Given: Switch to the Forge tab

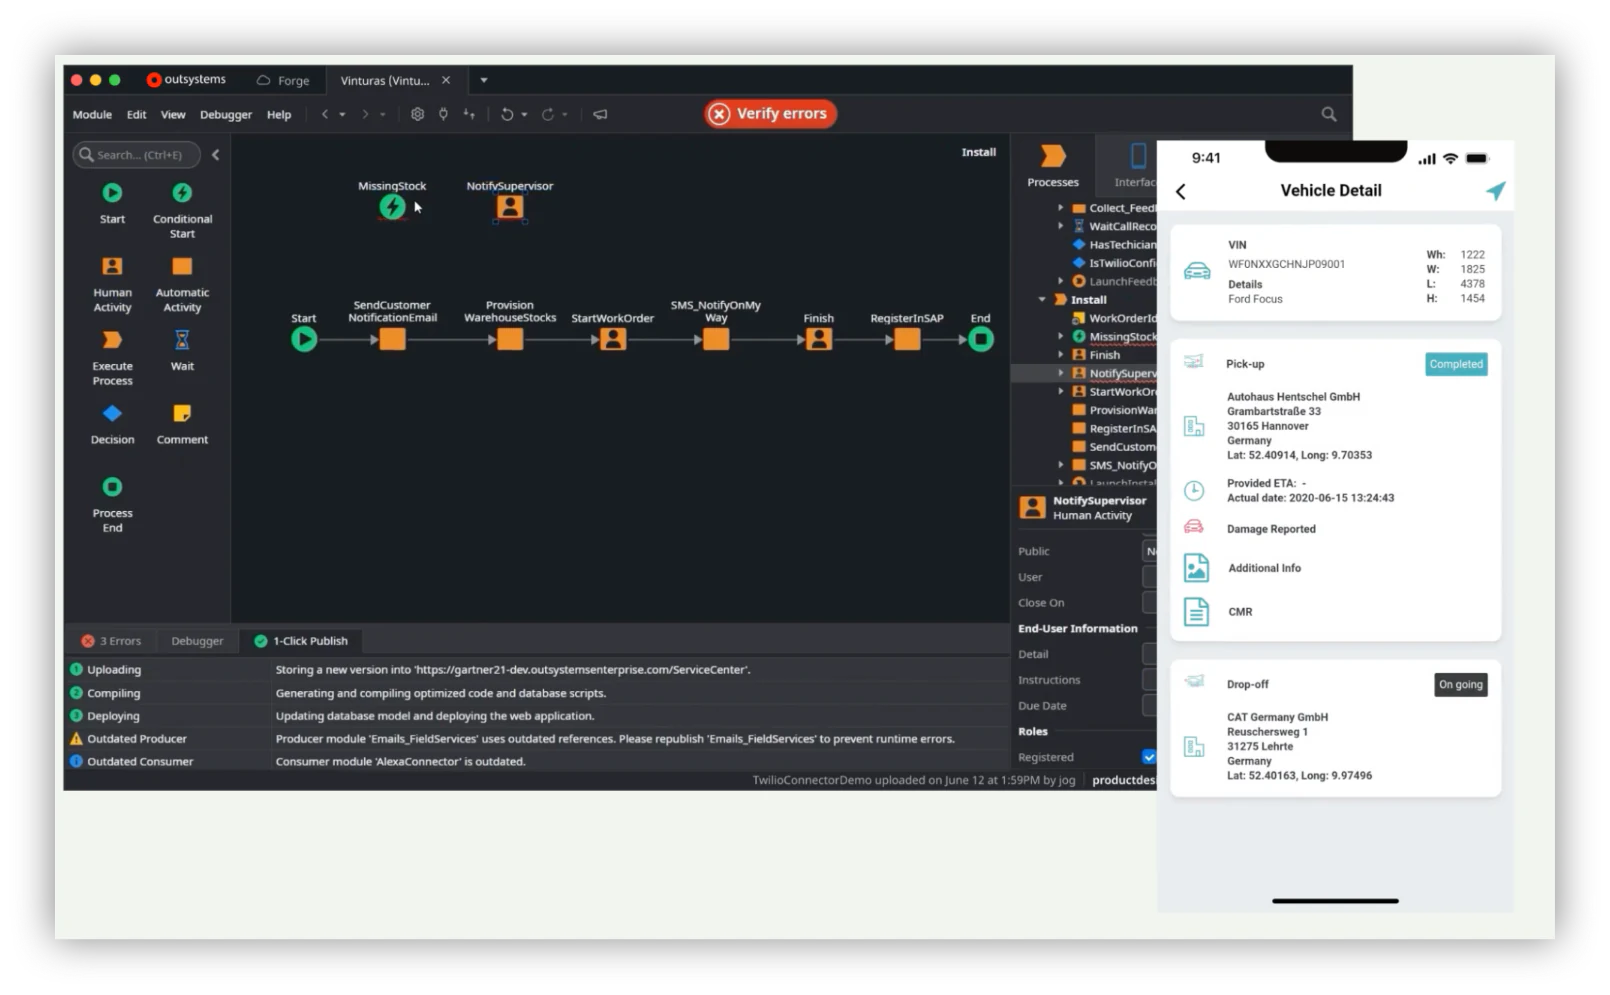Looking at the screenshot, I should [283, 80].
